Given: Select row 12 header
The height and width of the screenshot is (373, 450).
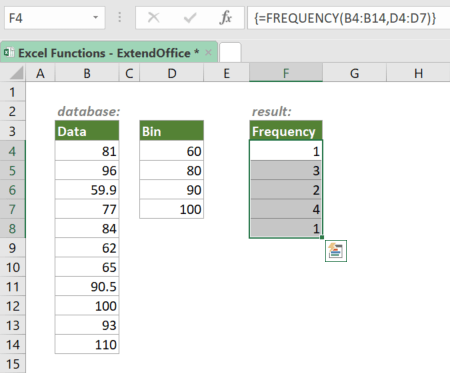Looking at the screenshot, I should [x=13, y=306].
